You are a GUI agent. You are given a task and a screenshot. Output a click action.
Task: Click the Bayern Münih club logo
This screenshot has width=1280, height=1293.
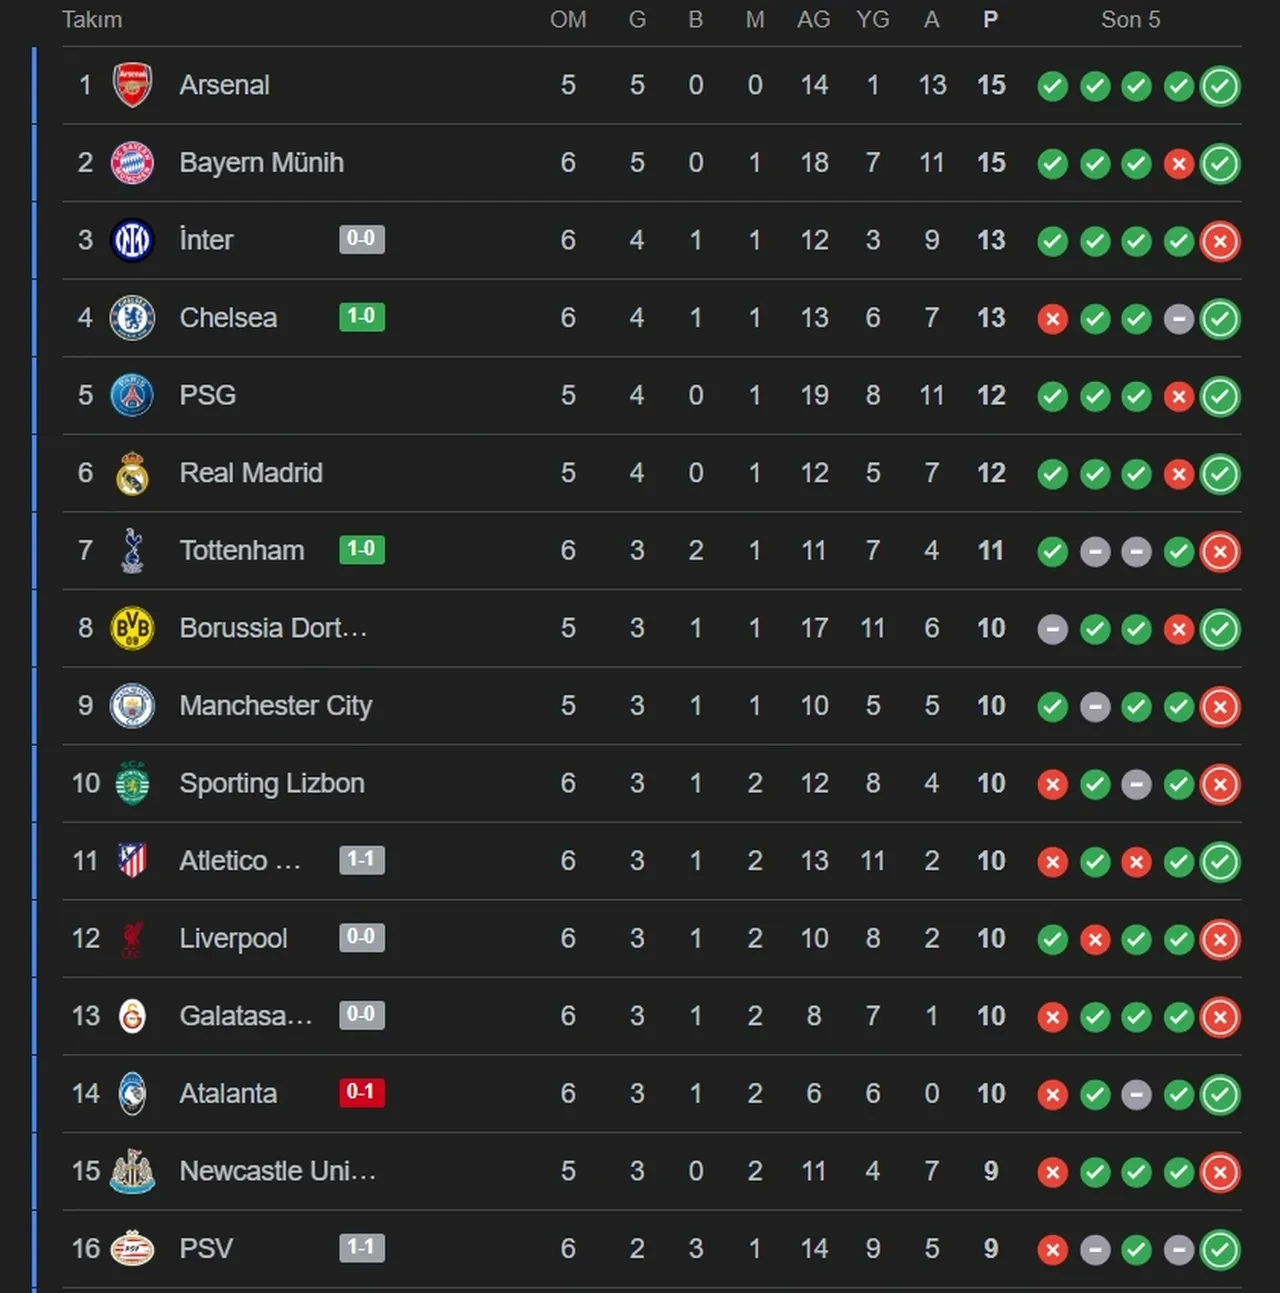click(132, 163)
